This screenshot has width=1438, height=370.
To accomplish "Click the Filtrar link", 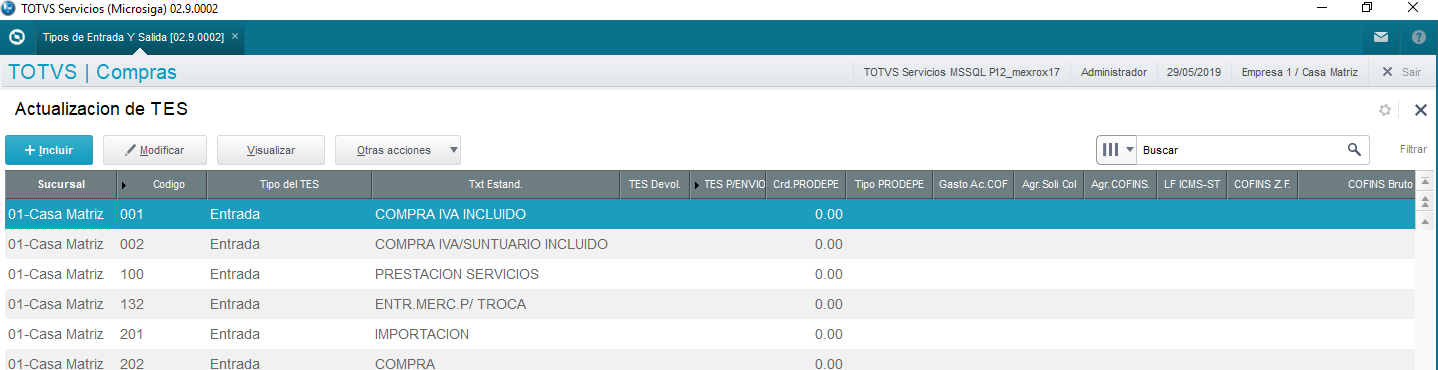I will [x=1413, y=149].
